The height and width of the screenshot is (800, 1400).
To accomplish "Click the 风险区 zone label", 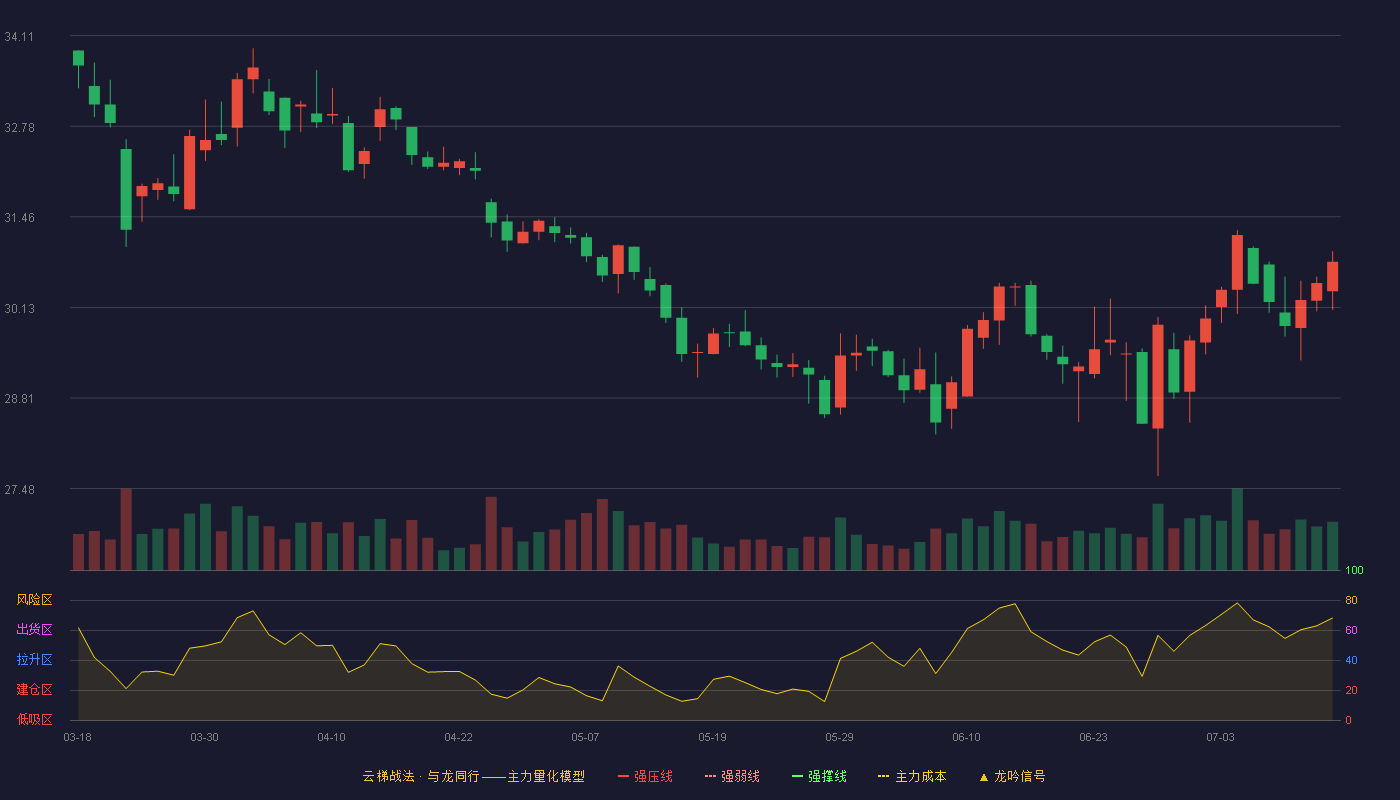I will point(34,600).
